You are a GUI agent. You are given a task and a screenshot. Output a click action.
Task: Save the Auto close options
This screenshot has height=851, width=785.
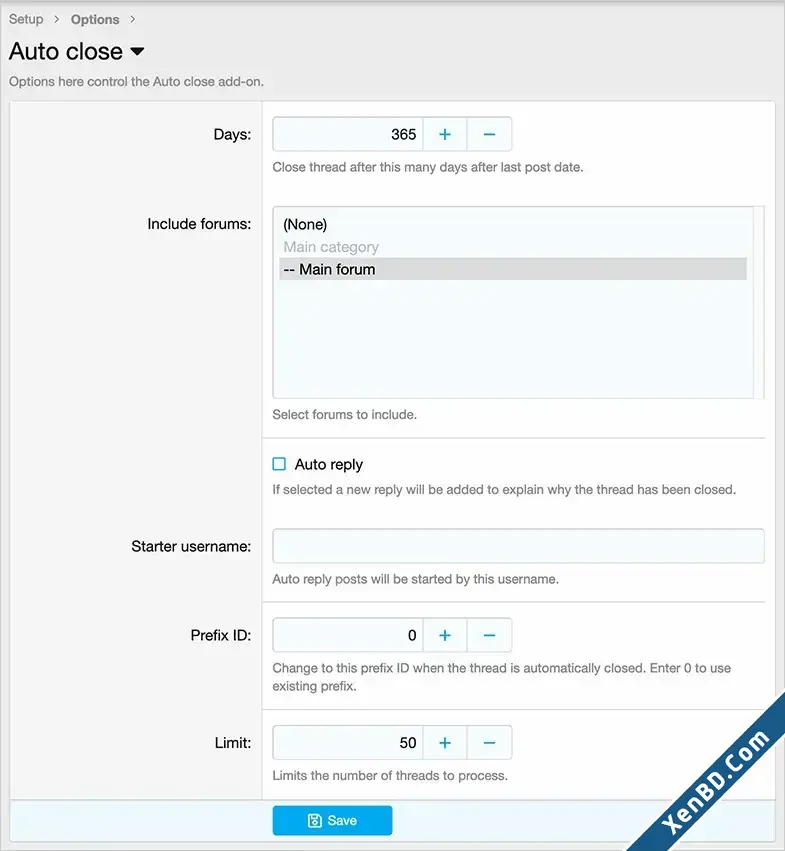point(332,820)
